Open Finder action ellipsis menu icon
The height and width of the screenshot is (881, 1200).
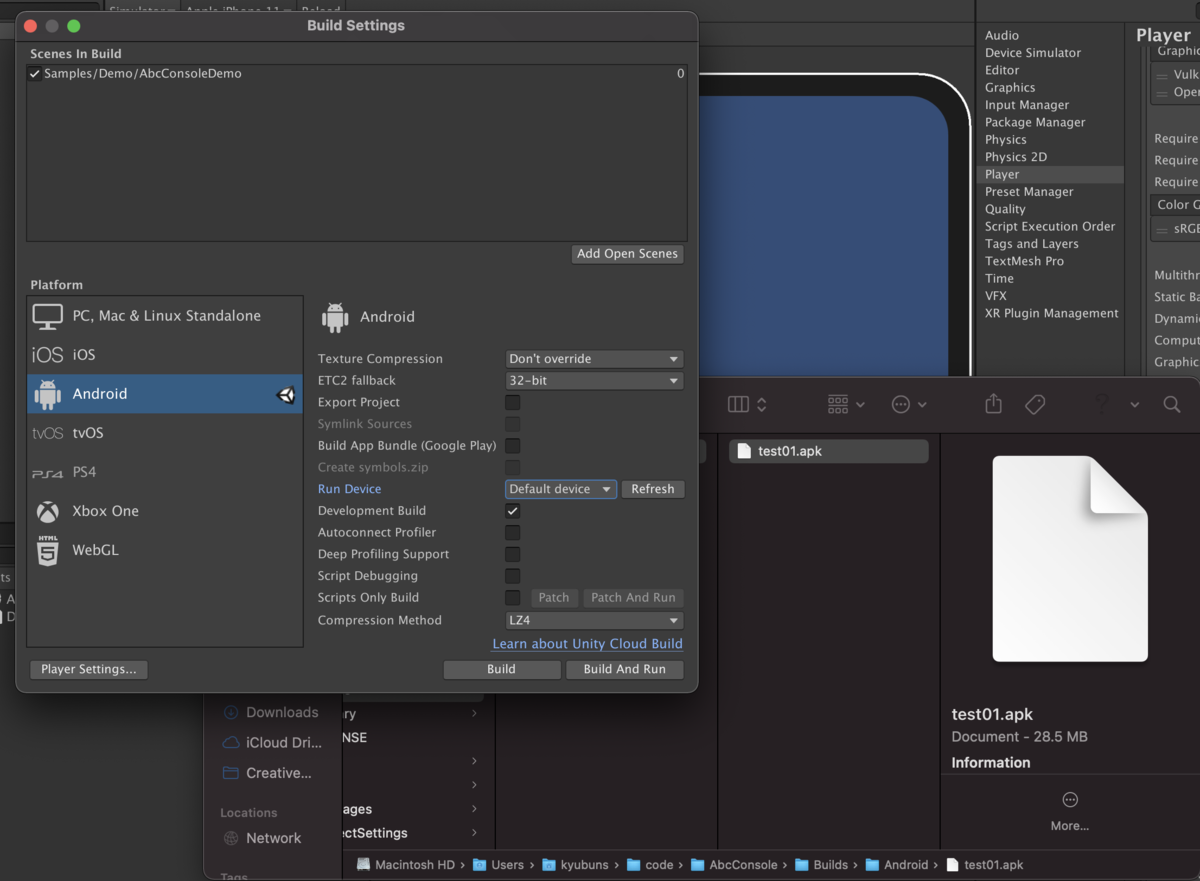click(x=908, y=404)
